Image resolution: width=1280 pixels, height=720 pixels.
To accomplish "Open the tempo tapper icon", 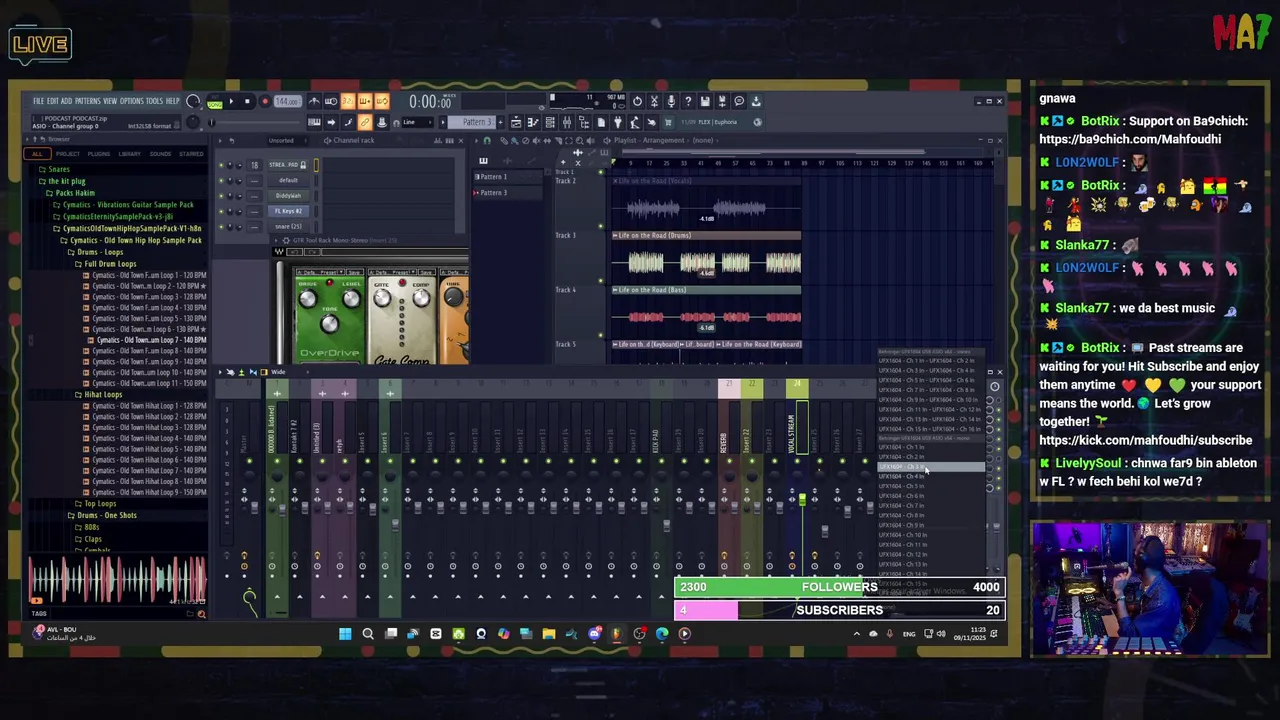I will click(635, 122).
